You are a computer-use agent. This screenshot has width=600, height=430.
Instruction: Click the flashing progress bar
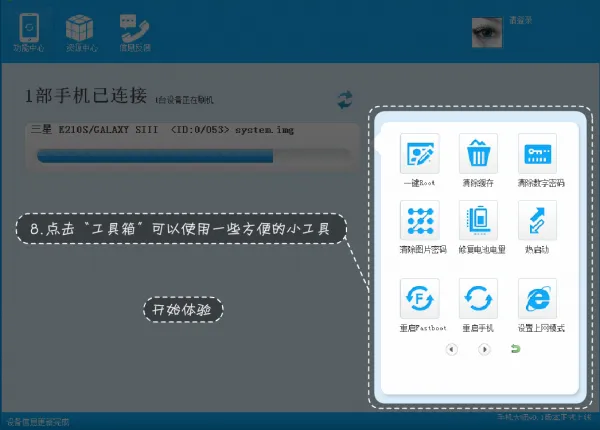(x=193, y=156)
